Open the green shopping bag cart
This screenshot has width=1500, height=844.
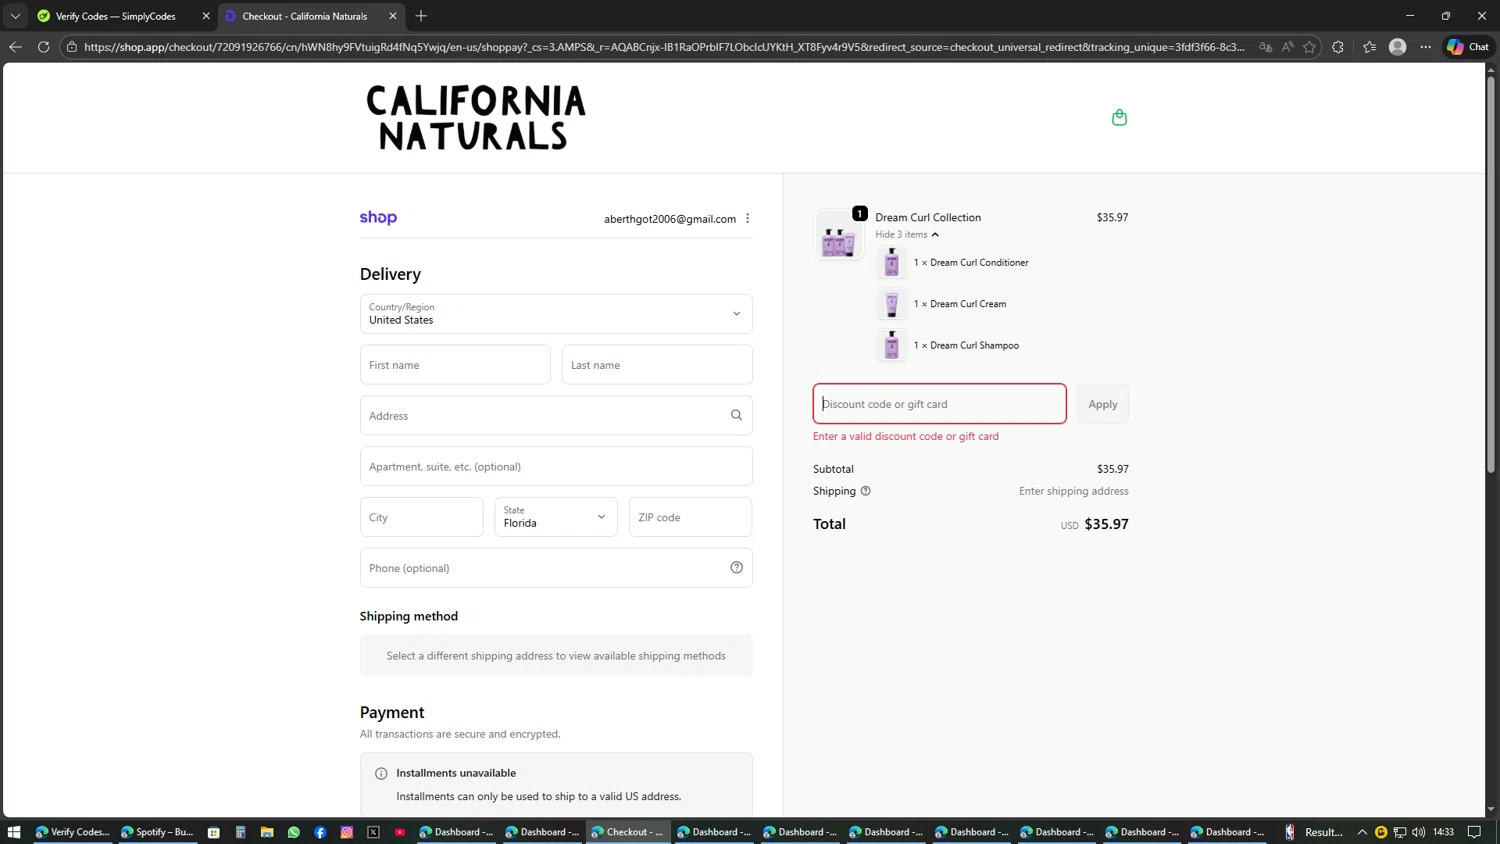point(1119,118)
